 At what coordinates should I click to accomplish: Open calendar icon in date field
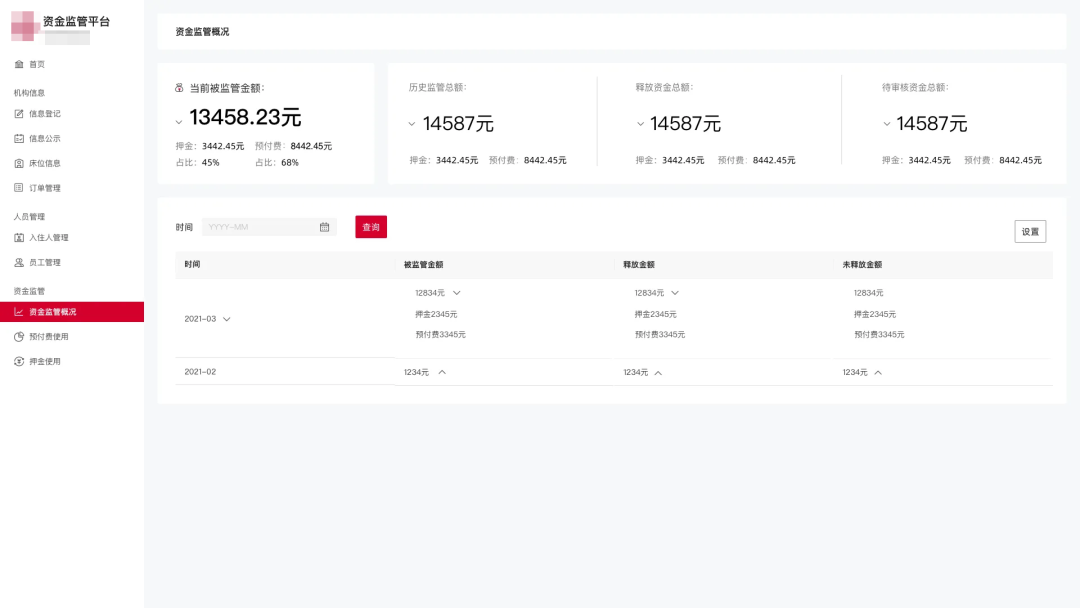click(324, 227)
